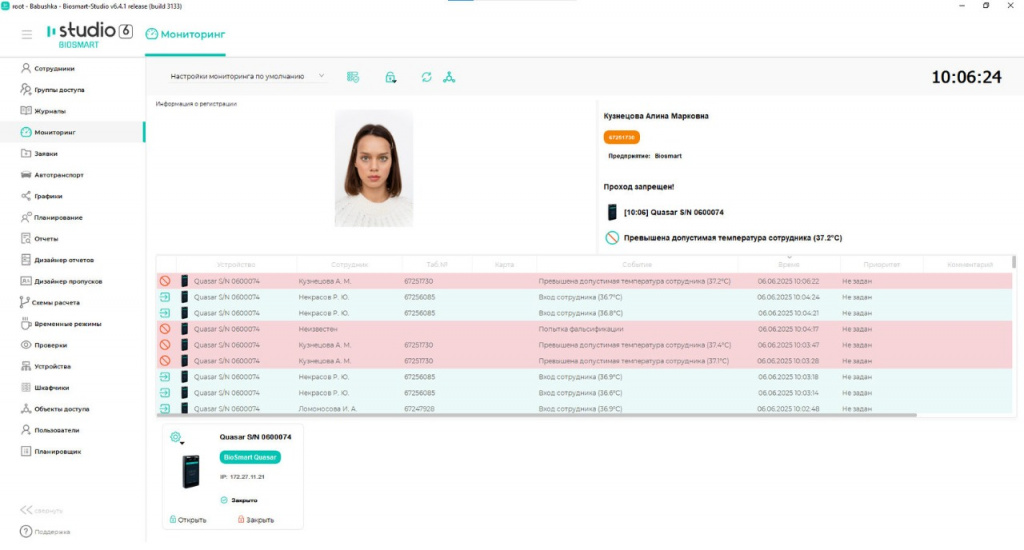This screenshot has height=550, width=1024.
Task: Open the hamburger menu icon
Action: tap(27, 34)
